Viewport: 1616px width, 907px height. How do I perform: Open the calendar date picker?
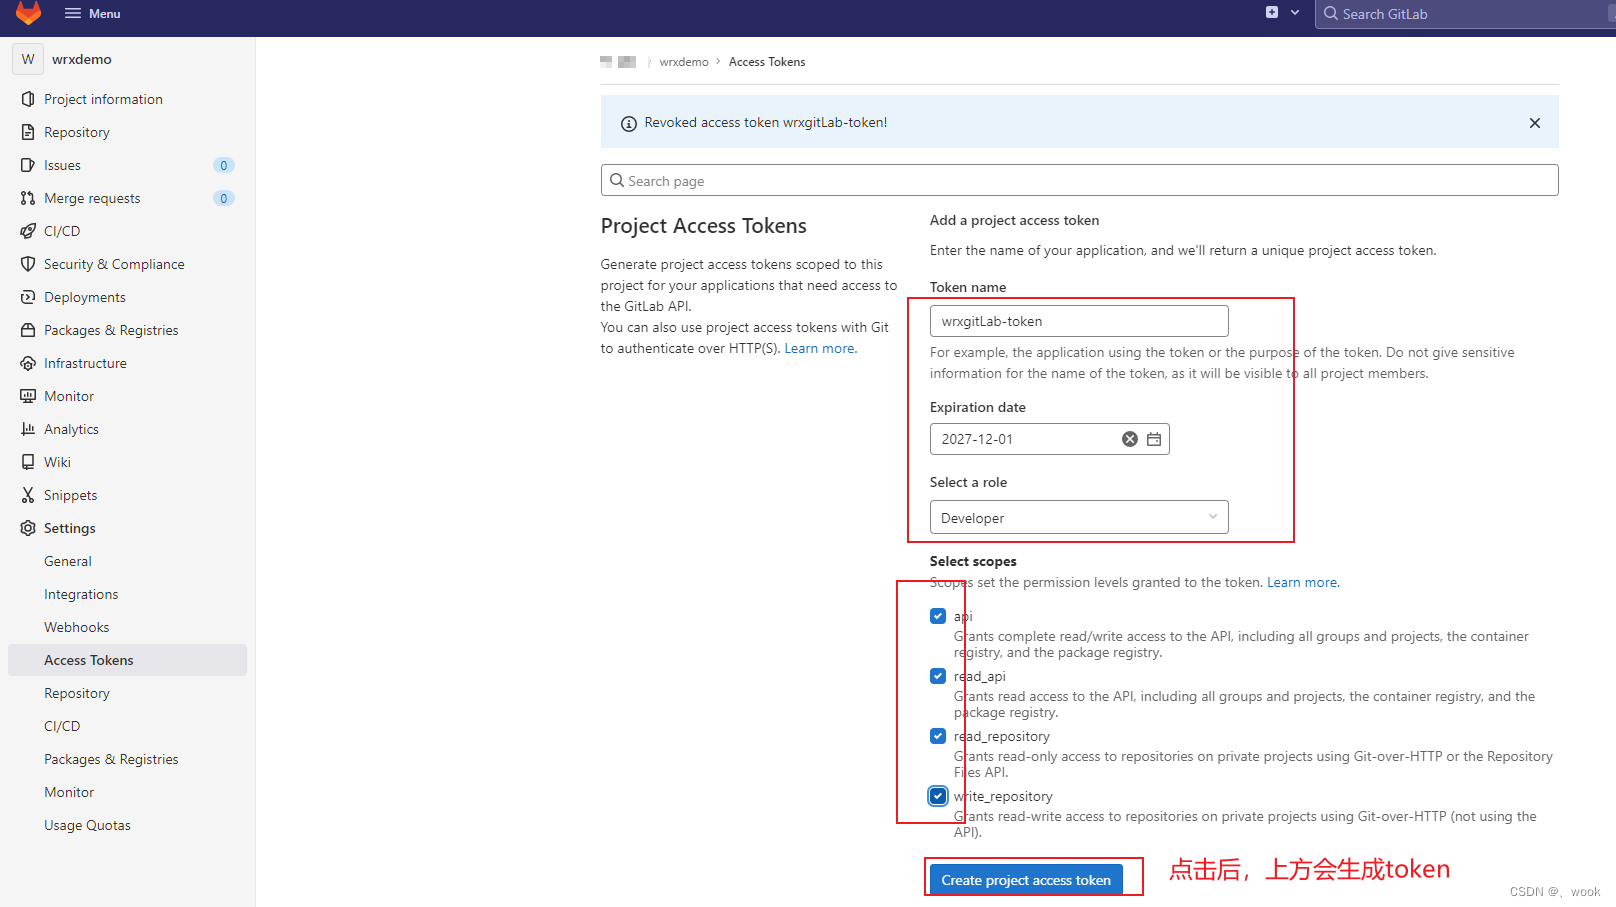click(x=1154, y=439)
